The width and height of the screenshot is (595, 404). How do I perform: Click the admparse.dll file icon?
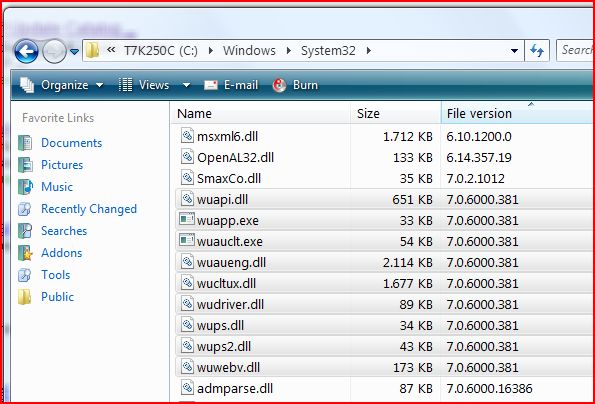click(x=187, y=387)
